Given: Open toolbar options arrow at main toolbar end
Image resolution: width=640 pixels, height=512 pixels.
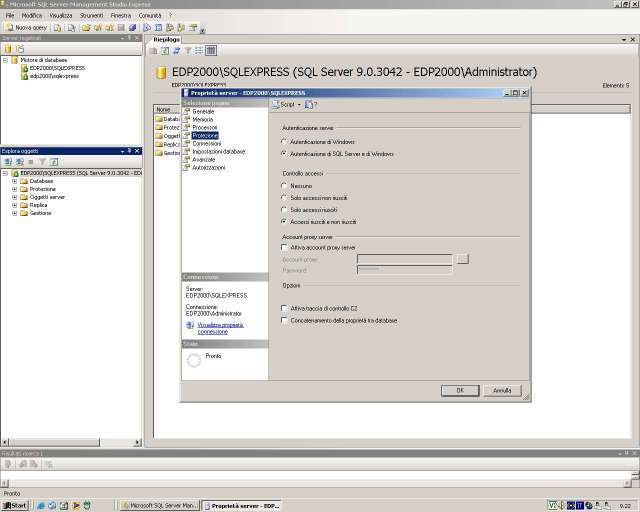Looking at the screenshot, I should [x=202, y=30].
